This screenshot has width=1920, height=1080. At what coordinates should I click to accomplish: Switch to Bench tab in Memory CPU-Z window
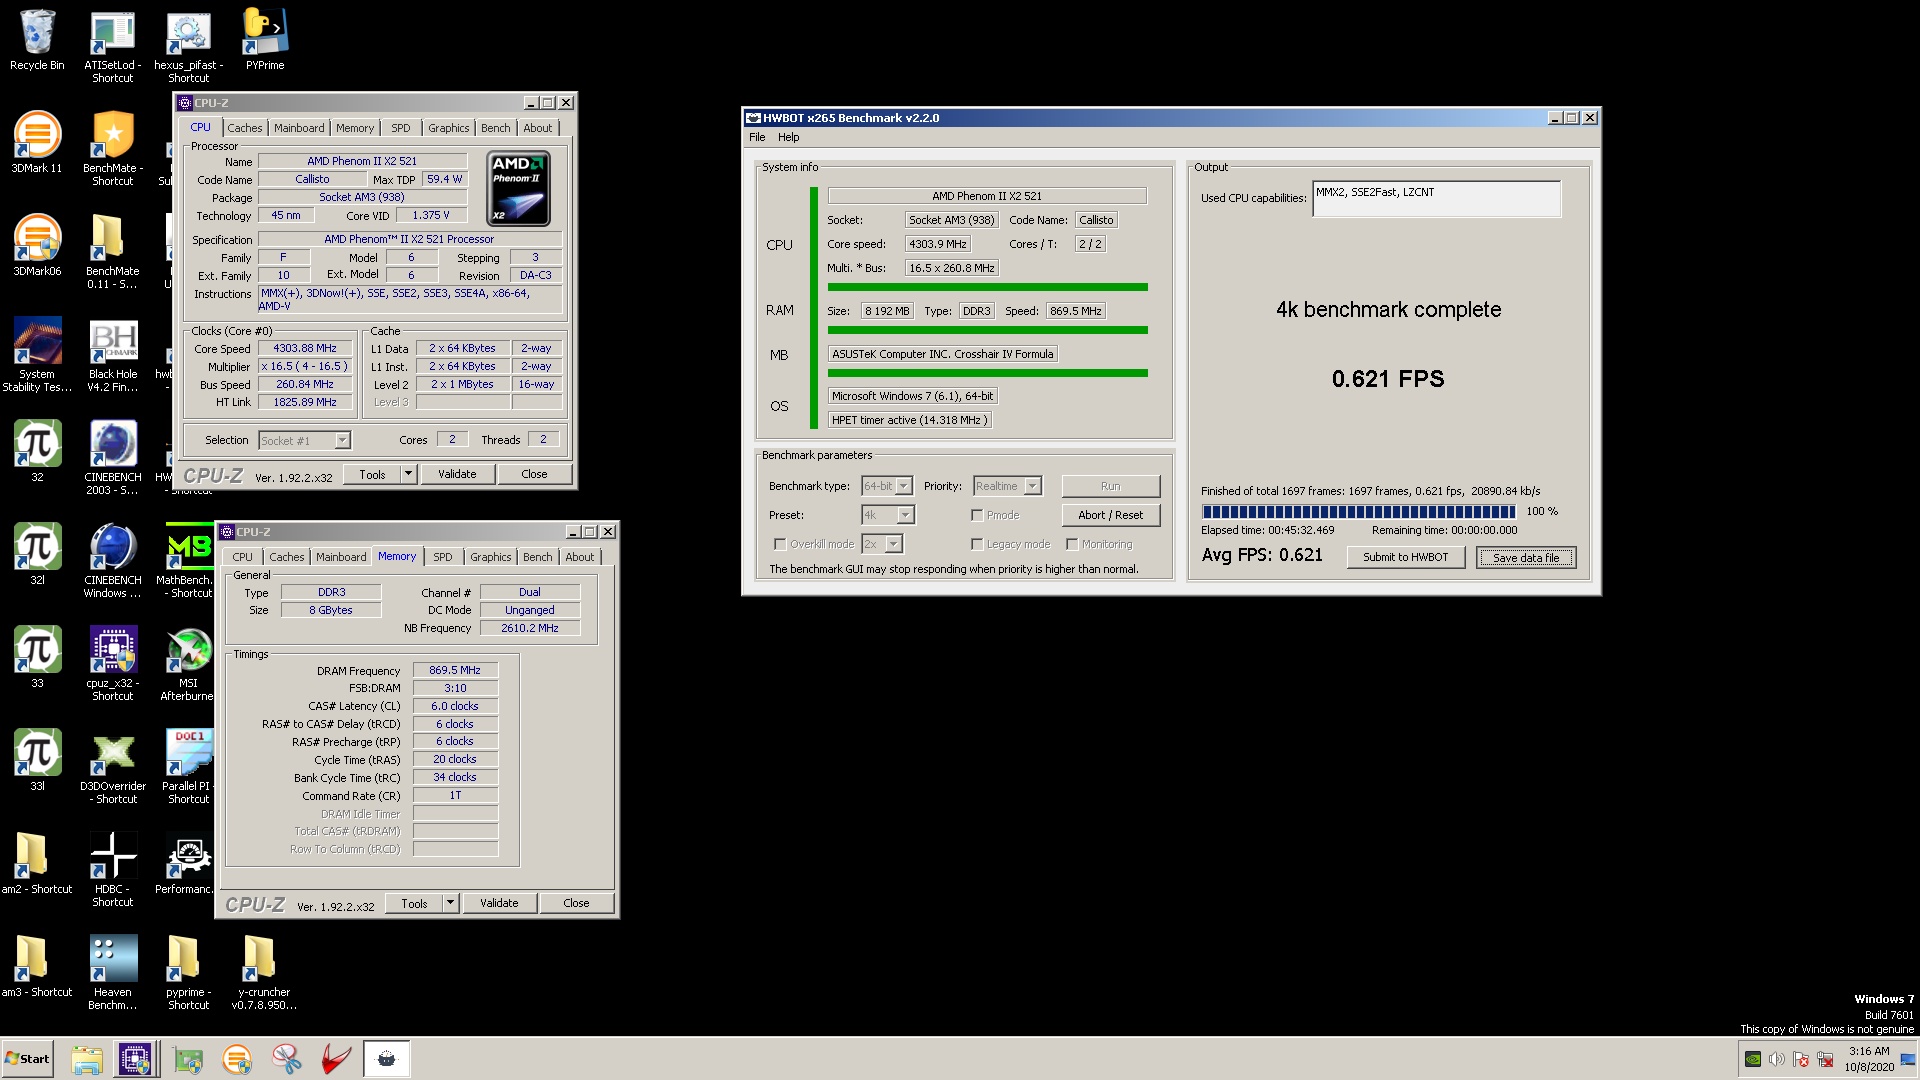(537, 557)
